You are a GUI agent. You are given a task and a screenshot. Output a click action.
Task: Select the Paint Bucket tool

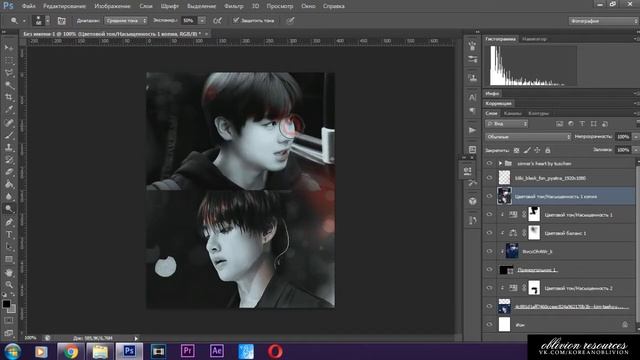[x=9, y=184]
